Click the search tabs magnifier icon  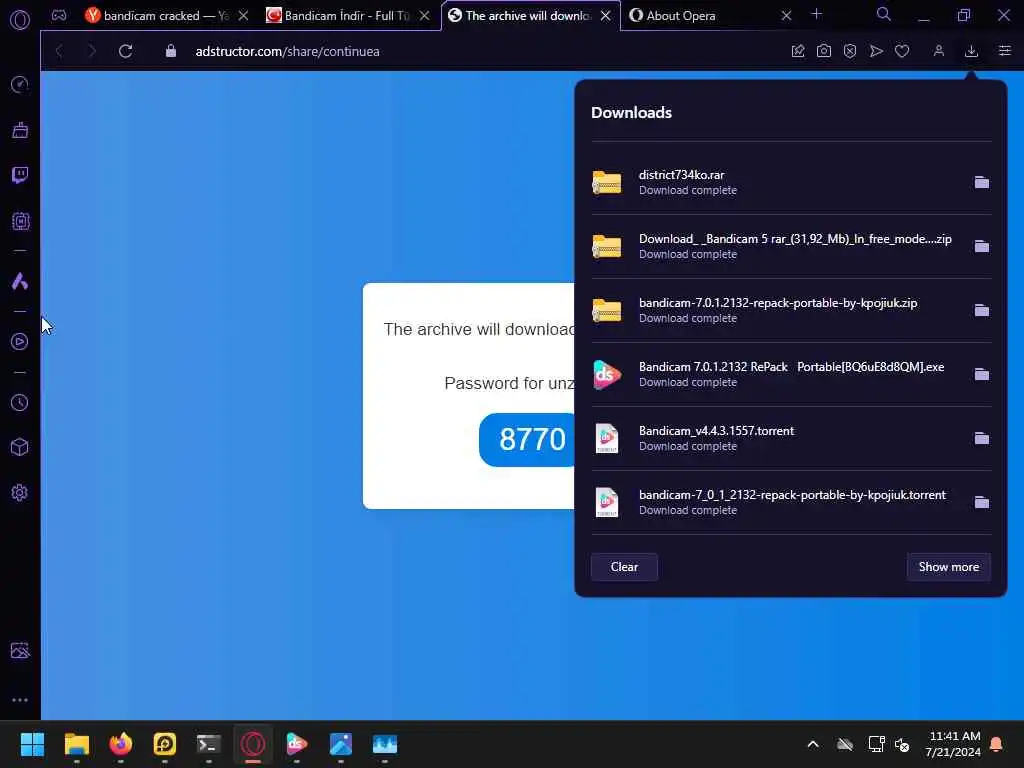(x=884, y=14)
